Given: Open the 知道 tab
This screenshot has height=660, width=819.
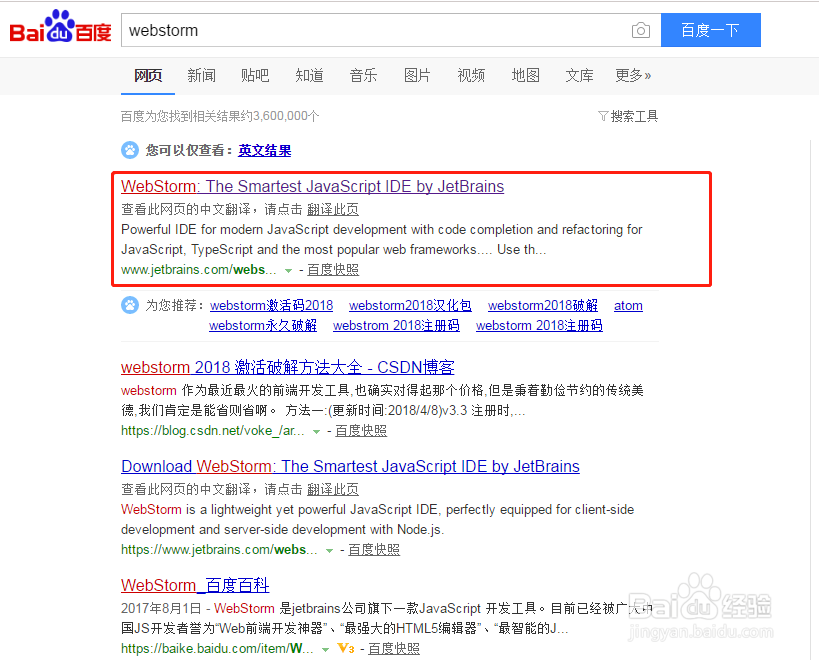Looking at the screenshot, I should (x=309, y=76).
